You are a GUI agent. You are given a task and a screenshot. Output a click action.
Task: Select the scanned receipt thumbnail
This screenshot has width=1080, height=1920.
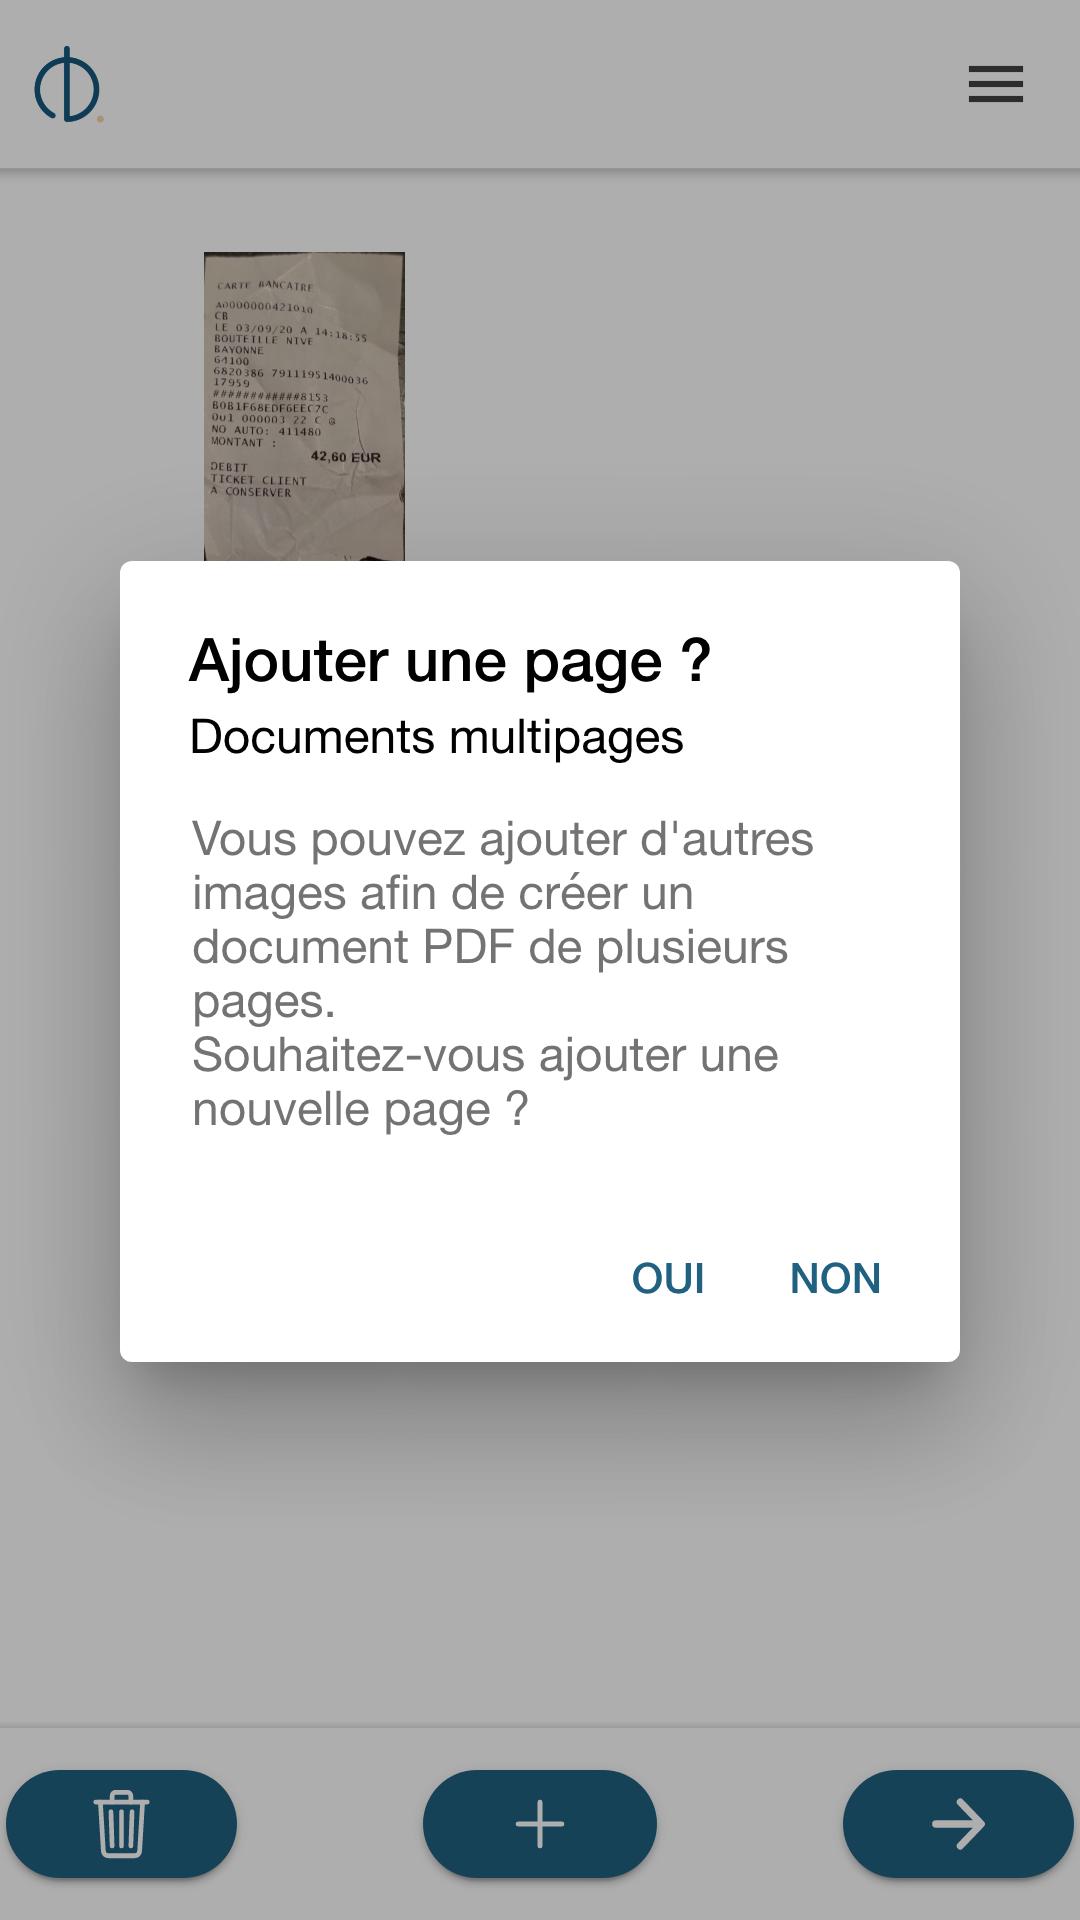click(x=304, y=406)
